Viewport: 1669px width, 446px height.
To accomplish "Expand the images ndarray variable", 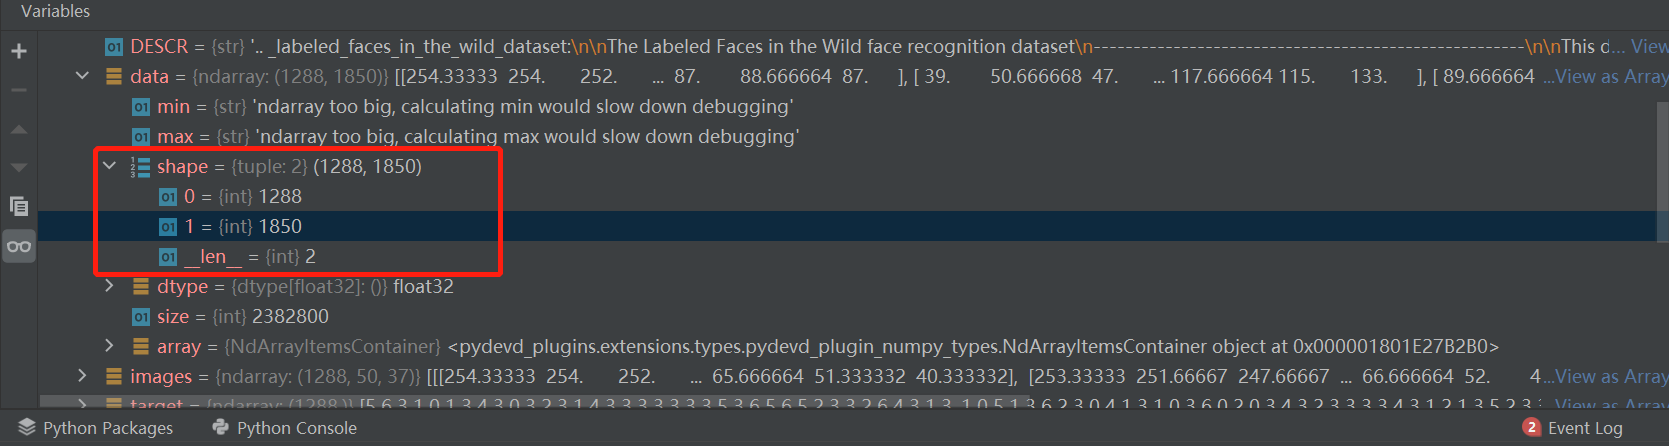I will (x=83, y=376).
